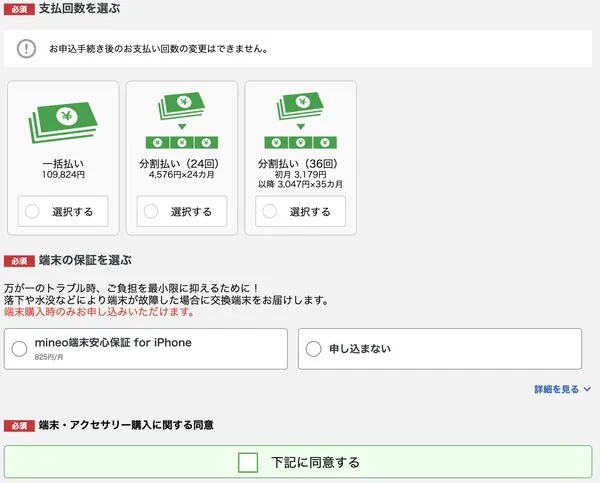The height and width of the screenshot is (483, 600).
Task: Tick the 下記に同意する checkbox
Action: (x=248, y=463)
